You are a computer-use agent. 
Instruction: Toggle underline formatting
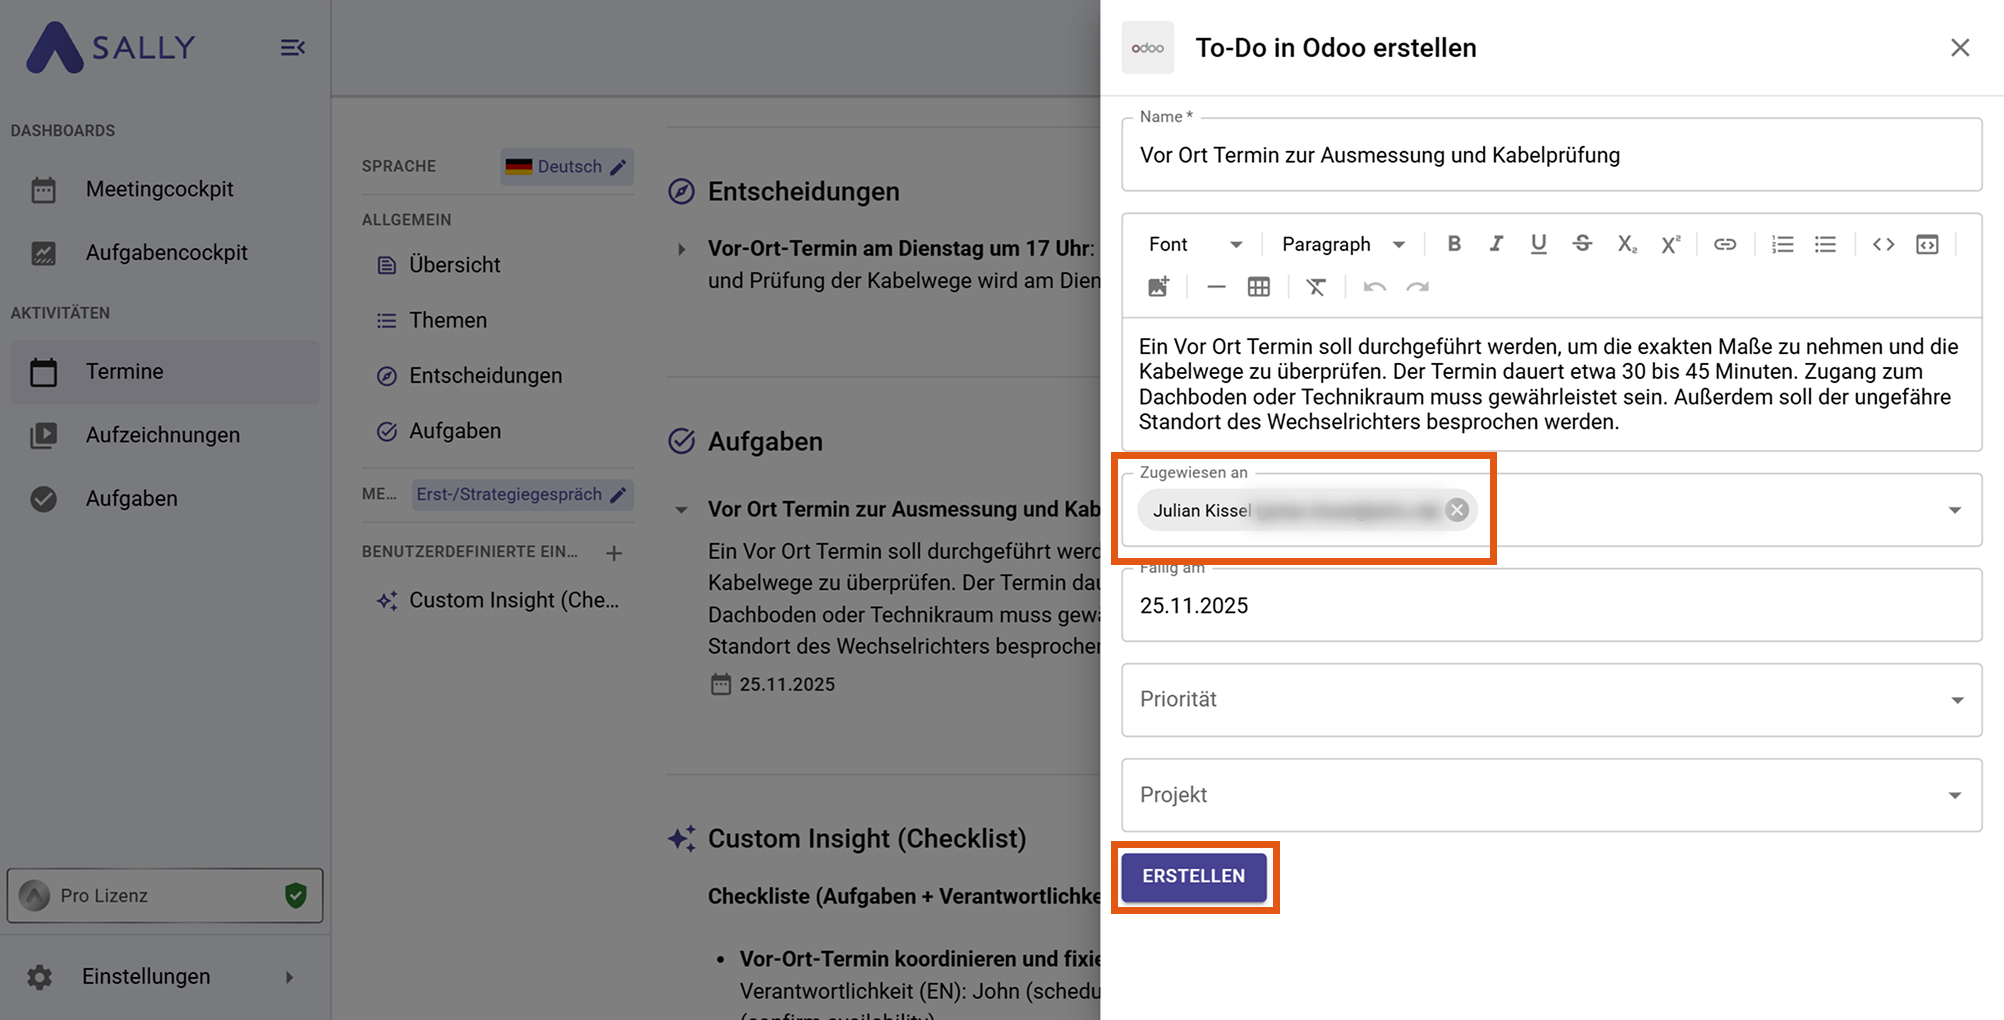tap(1538, 244)
